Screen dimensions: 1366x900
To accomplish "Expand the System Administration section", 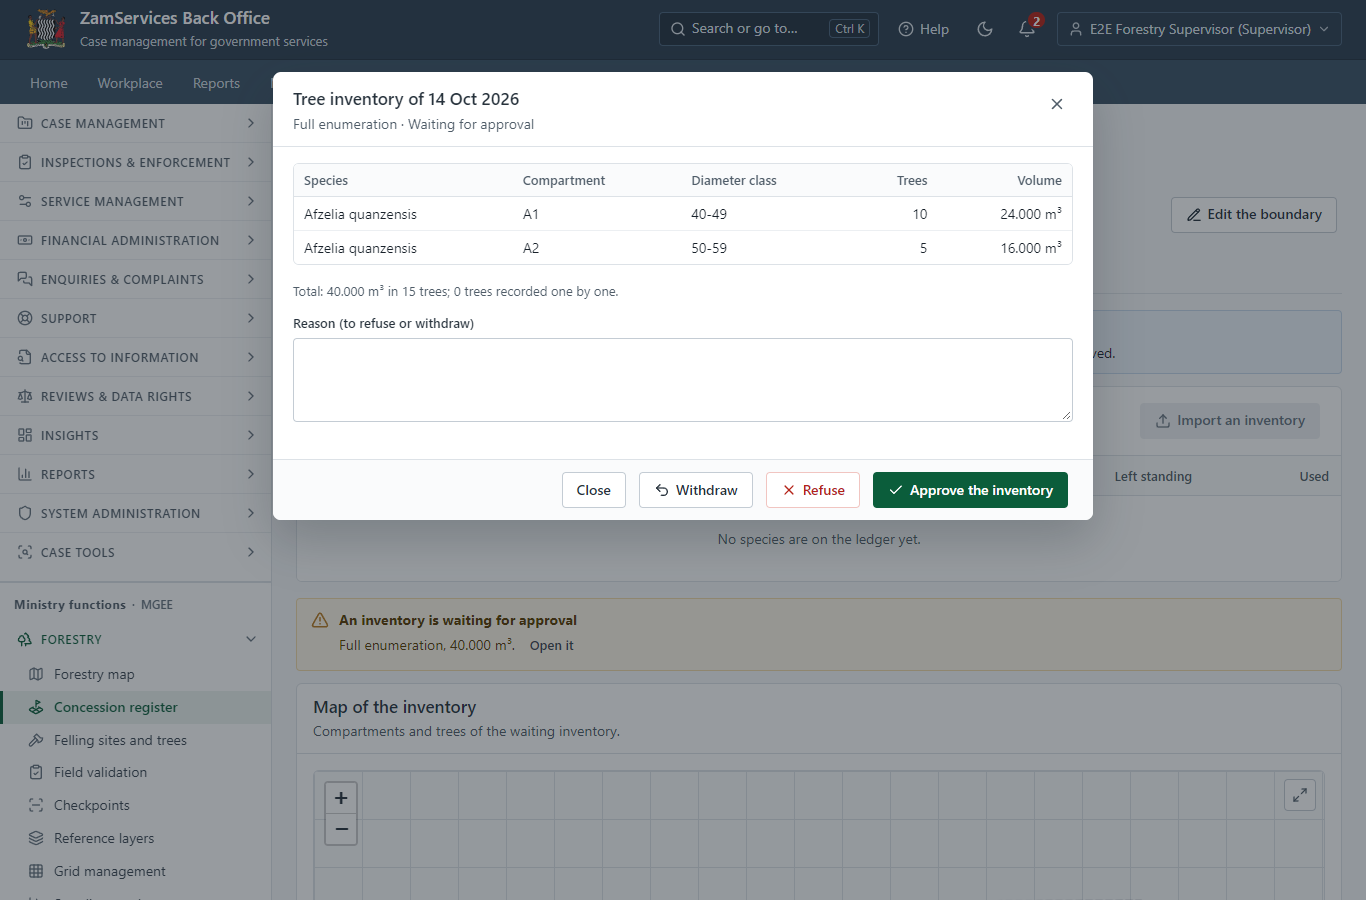I will [x=135, y=513].
